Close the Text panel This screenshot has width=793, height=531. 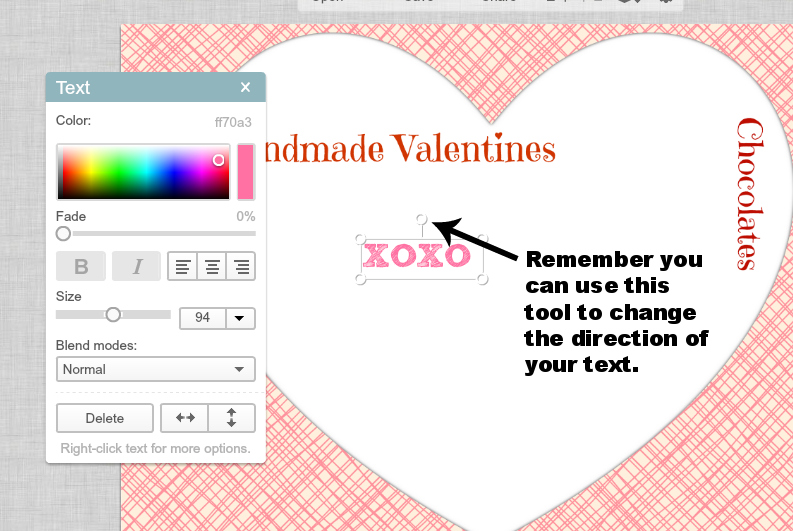click(246, 88)
